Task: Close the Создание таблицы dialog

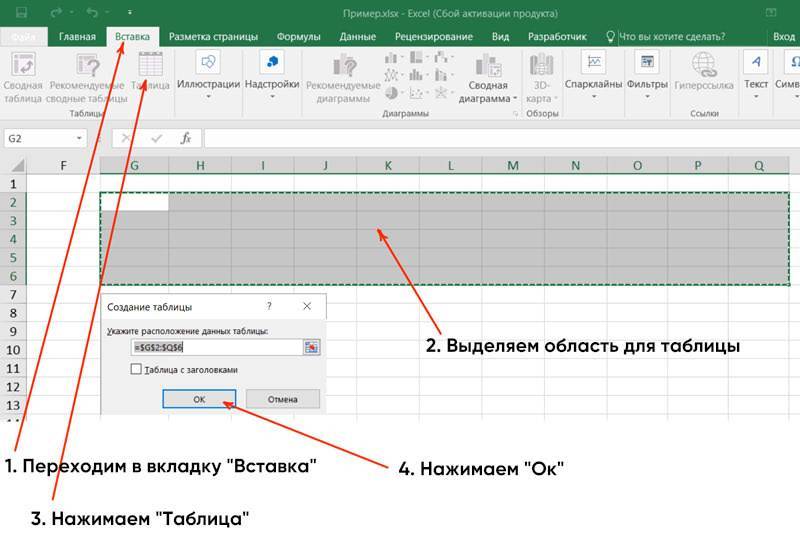Action: (307, 306)
